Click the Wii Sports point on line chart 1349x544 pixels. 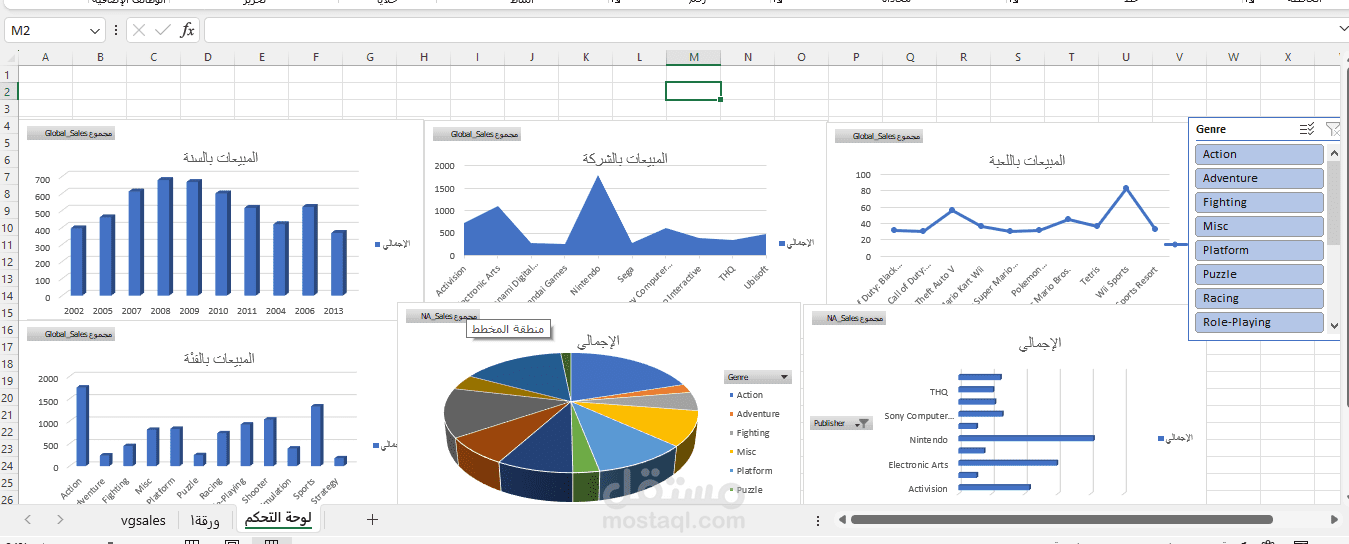click(x=1126, y=188)
